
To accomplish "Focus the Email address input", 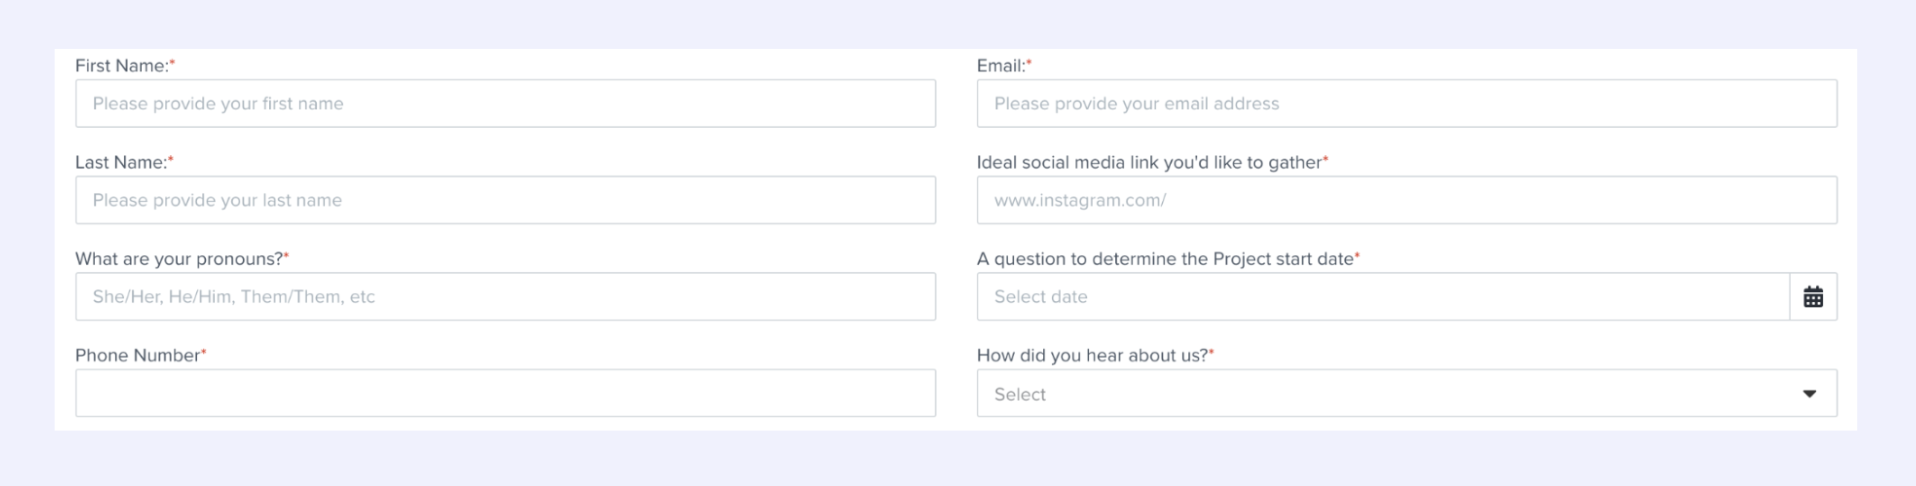I will click(1406, 104).
